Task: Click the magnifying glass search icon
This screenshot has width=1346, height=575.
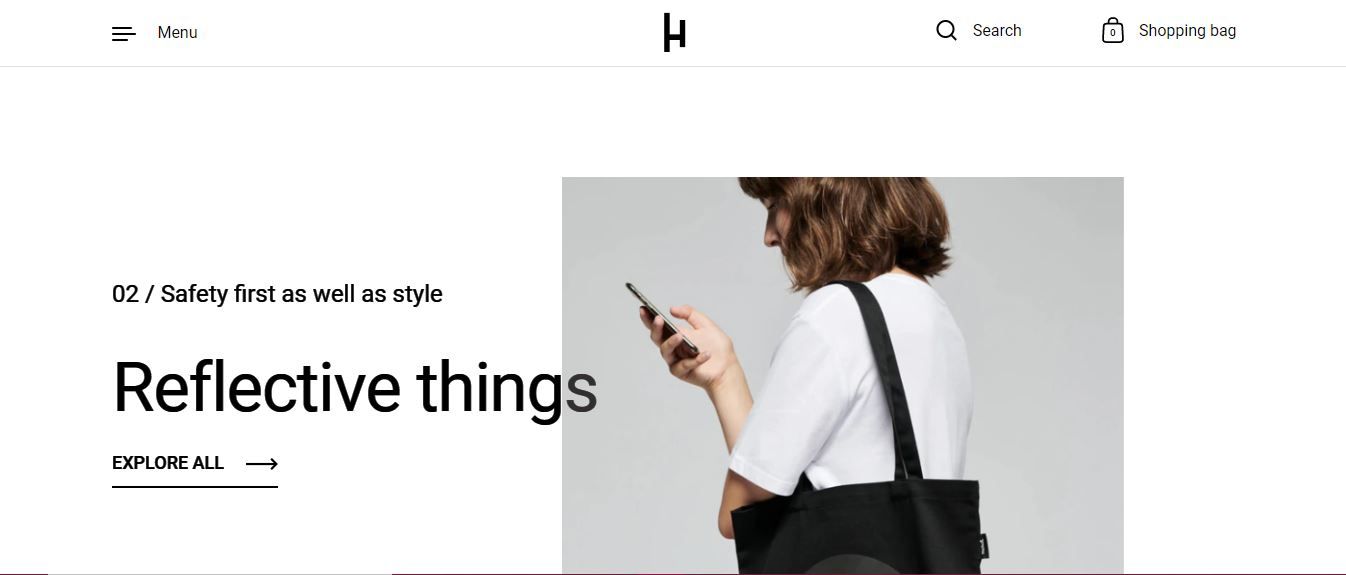Action: [x=946, y=30]
